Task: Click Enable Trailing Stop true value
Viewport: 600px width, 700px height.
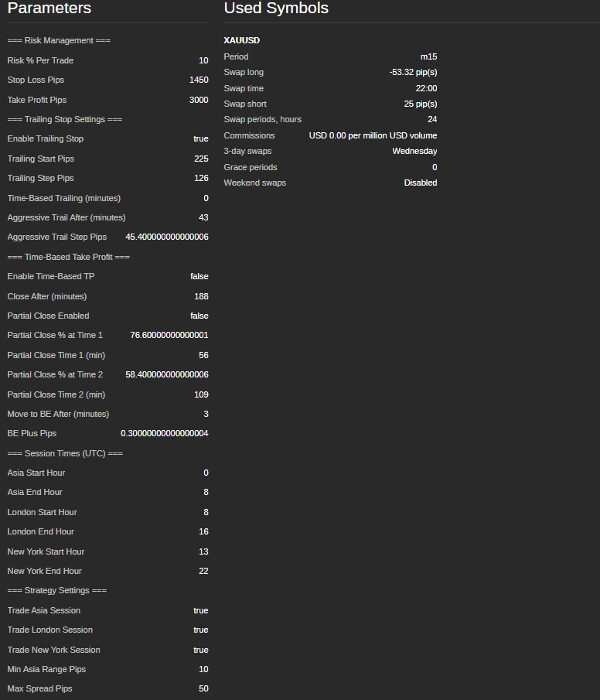Action: 201,139
